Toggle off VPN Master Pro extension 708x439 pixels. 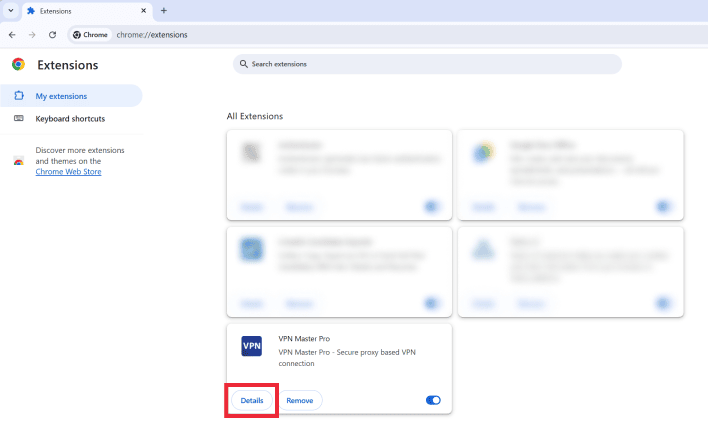coord(433,400)
